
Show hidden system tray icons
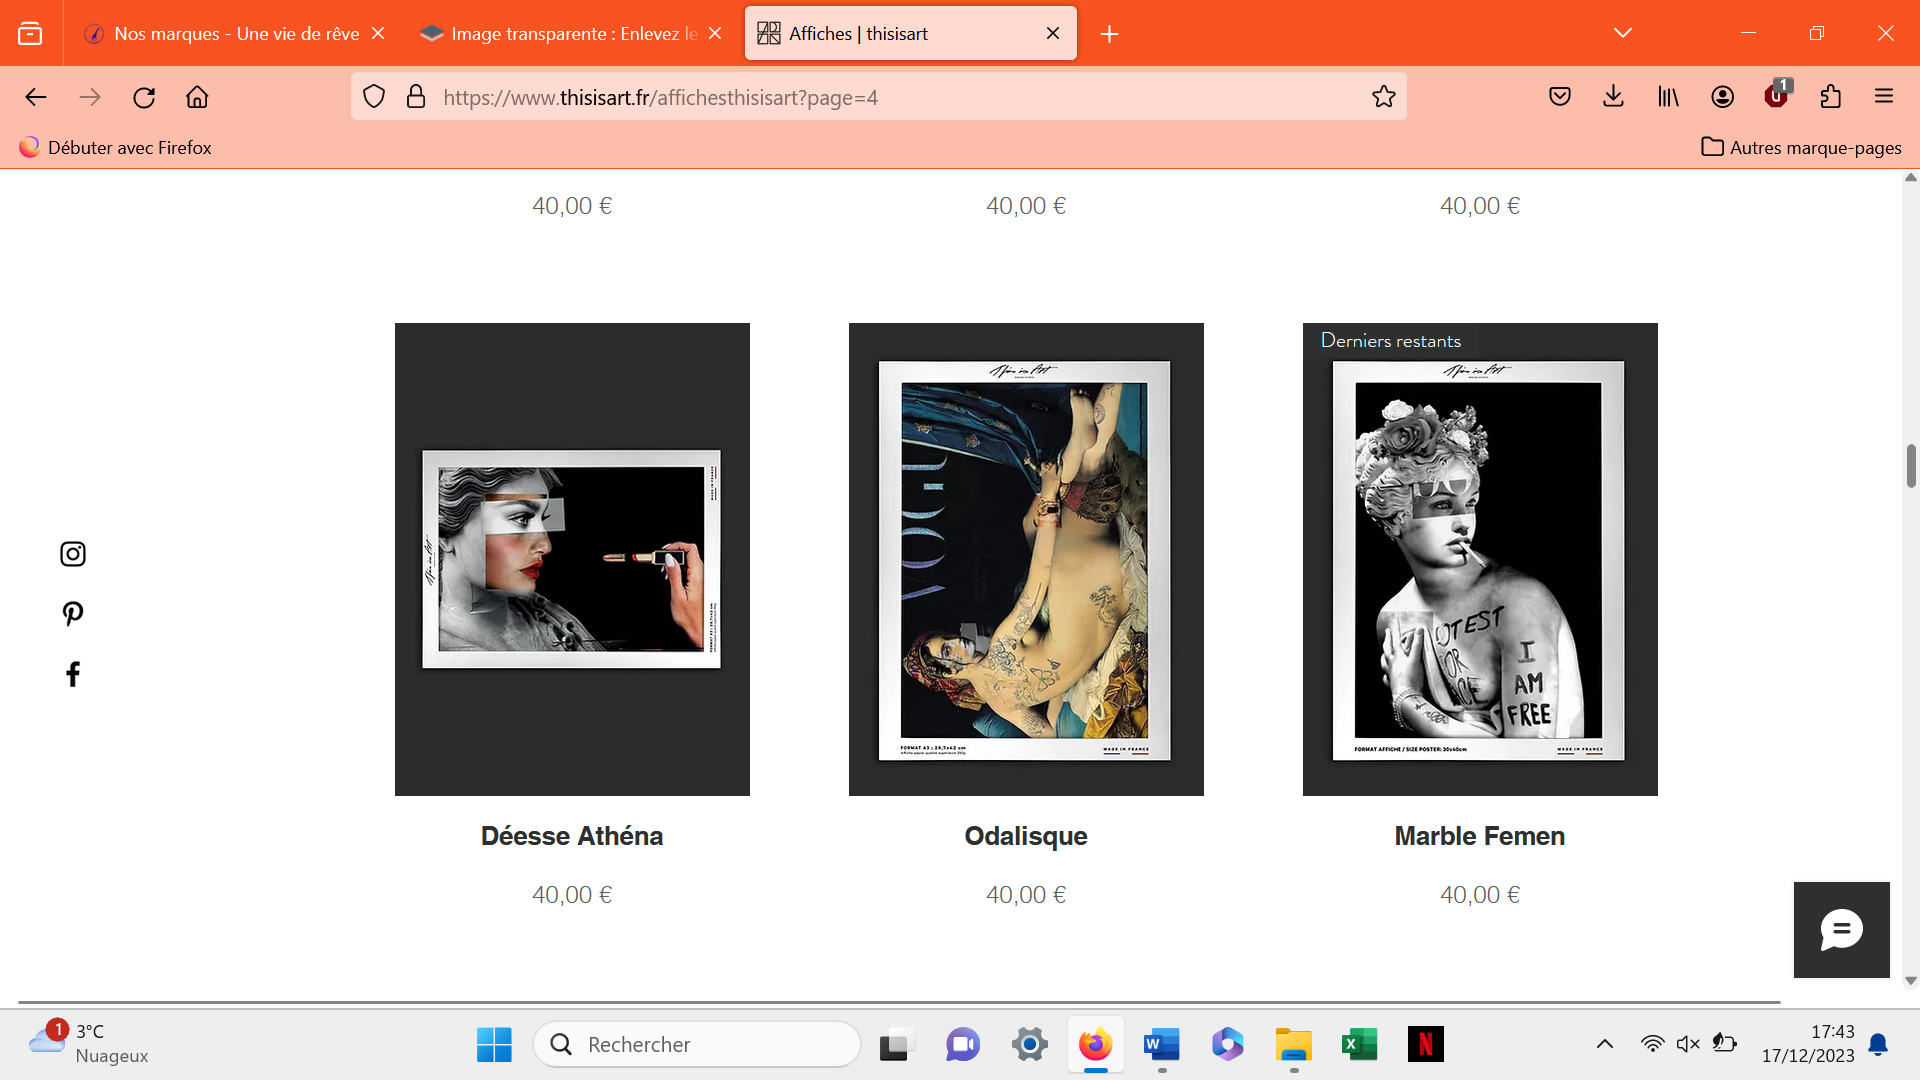click(x=1605, y=1044)
